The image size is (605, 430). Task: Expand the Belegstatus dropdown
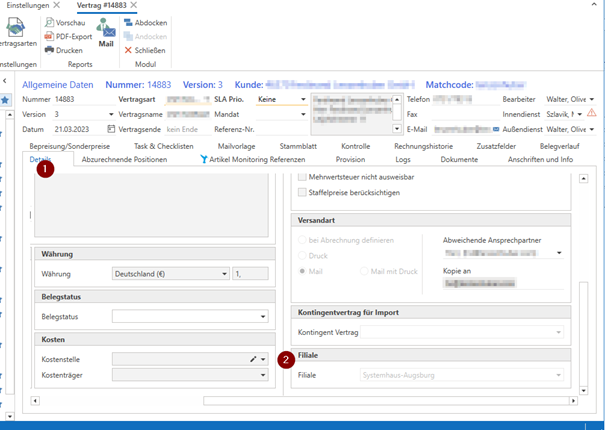click(x=262, y=317)
